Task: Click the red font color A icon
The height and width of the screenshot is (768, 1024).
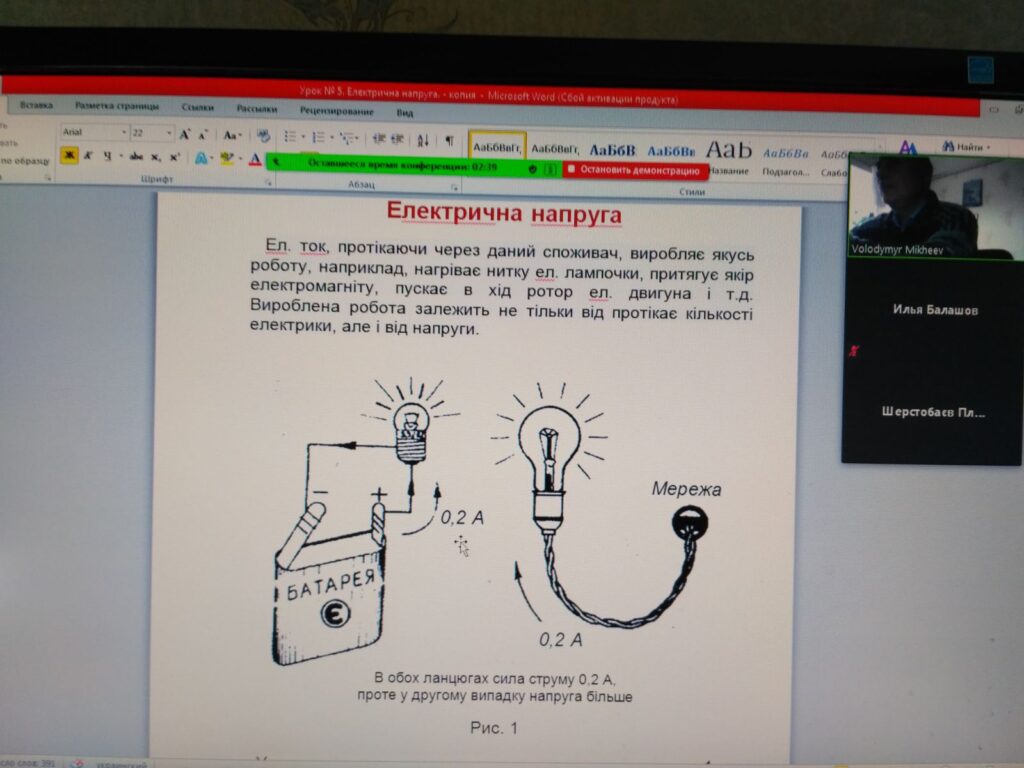Action: click(255, 159)
